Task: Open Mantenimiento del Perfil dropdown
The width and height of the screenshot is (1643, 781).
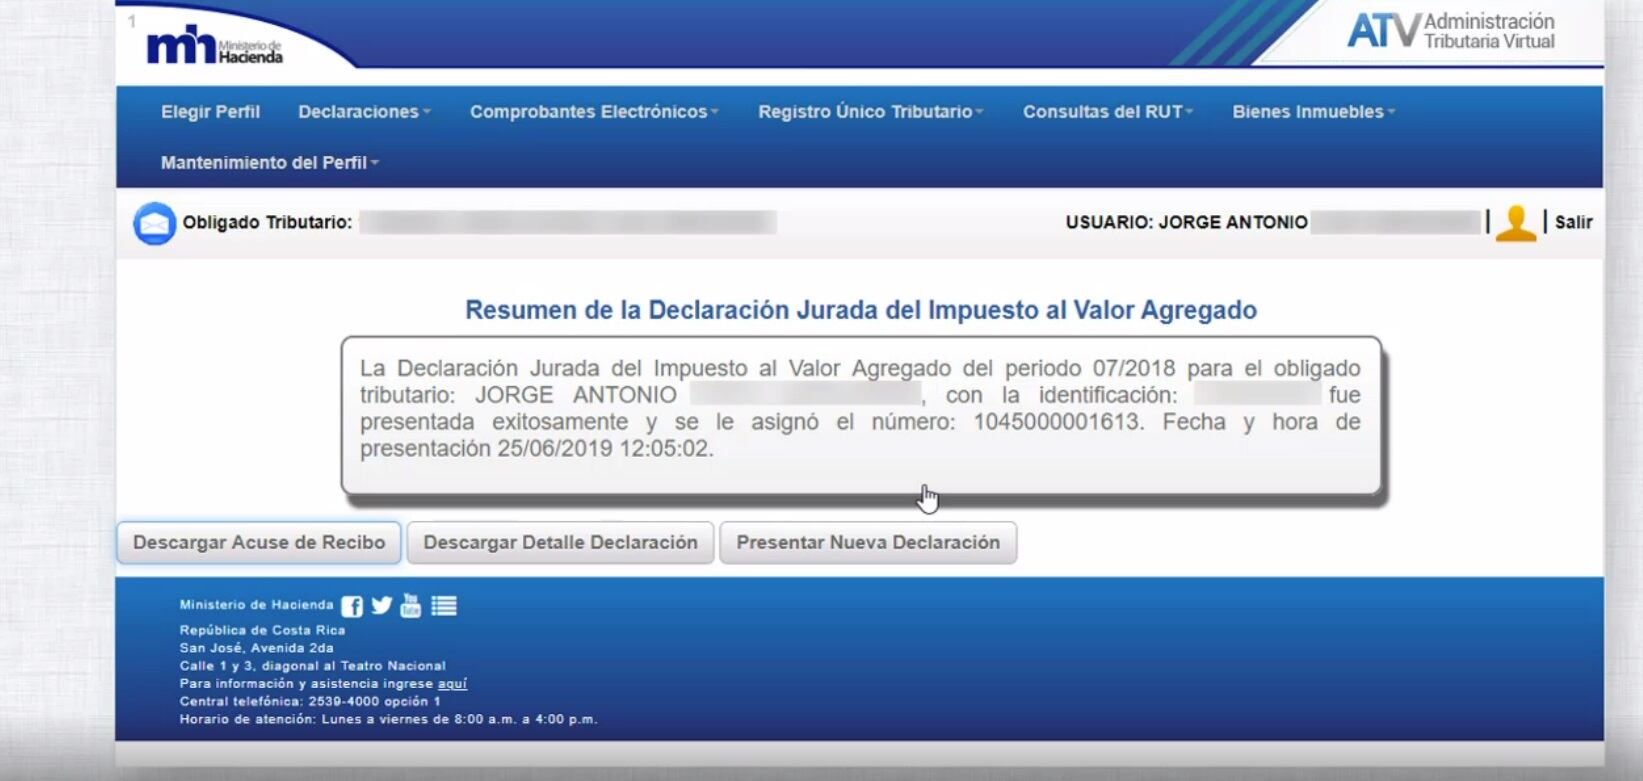Action: coord(269,162)
